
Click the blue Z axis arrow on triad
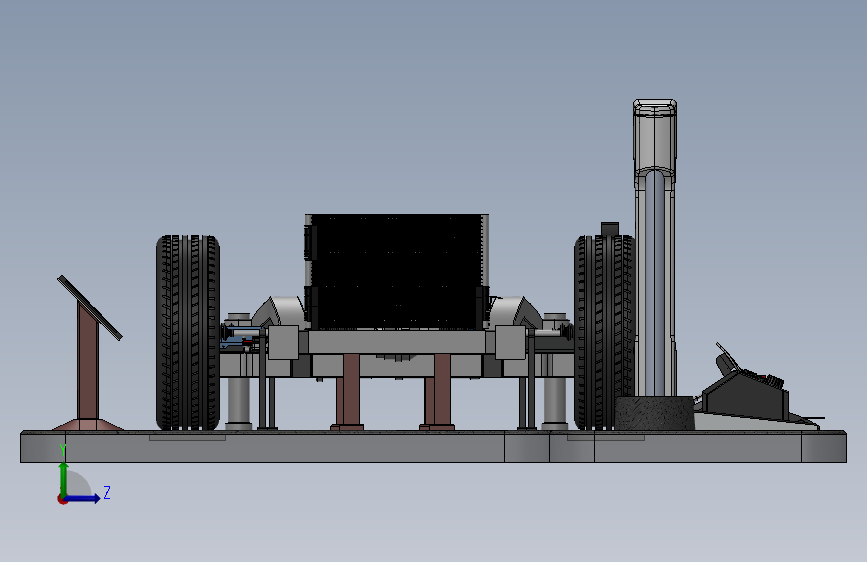(83, 498)
